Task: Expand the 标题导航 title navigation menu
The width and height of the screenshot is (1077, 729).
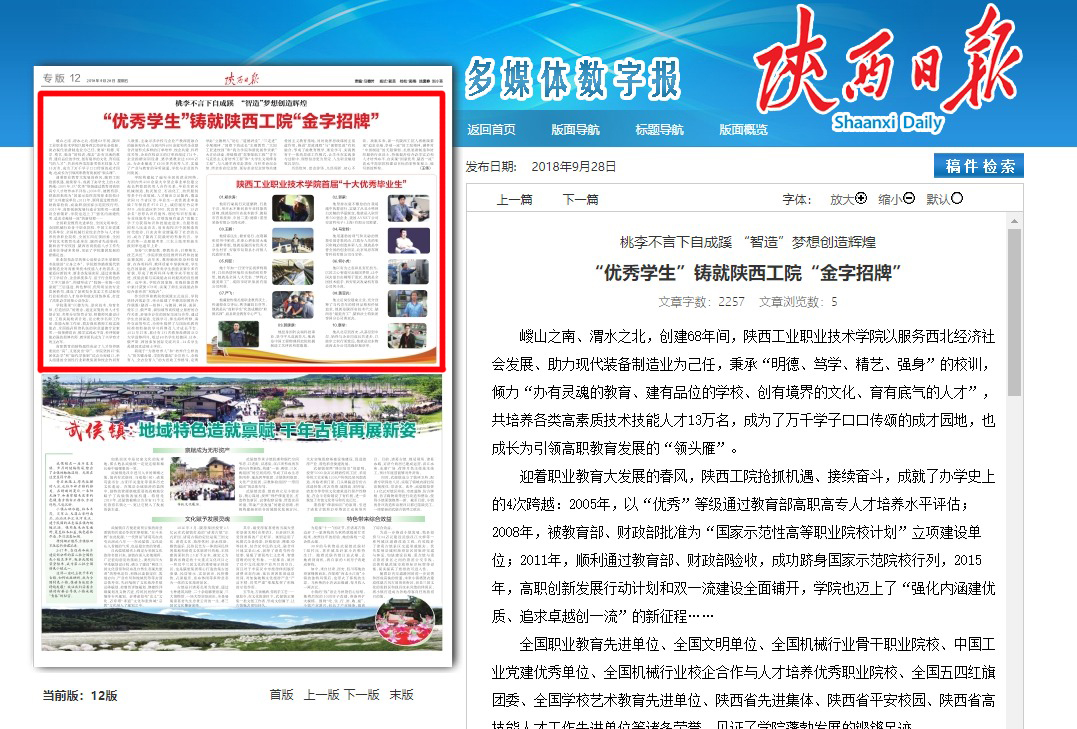Action: coord(659,130)
